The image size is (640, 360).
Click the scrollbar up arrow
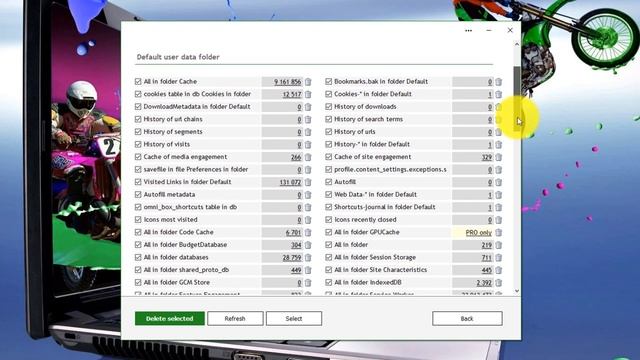coord(517,44)
